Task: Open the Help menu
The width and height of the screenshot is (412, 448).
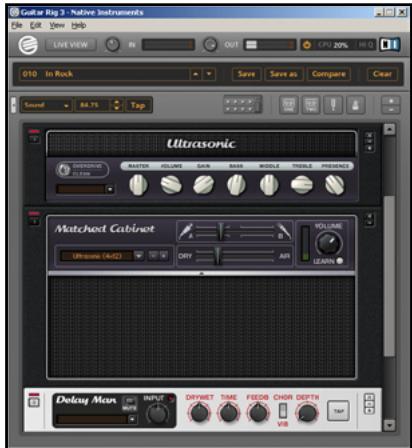Action: click(x=79, y=25)
